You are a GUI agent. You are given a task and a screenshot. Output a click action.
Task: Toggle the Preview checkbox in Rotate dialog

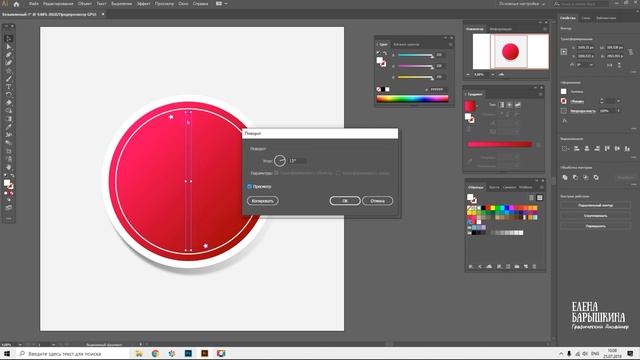[x=249, y=187]
